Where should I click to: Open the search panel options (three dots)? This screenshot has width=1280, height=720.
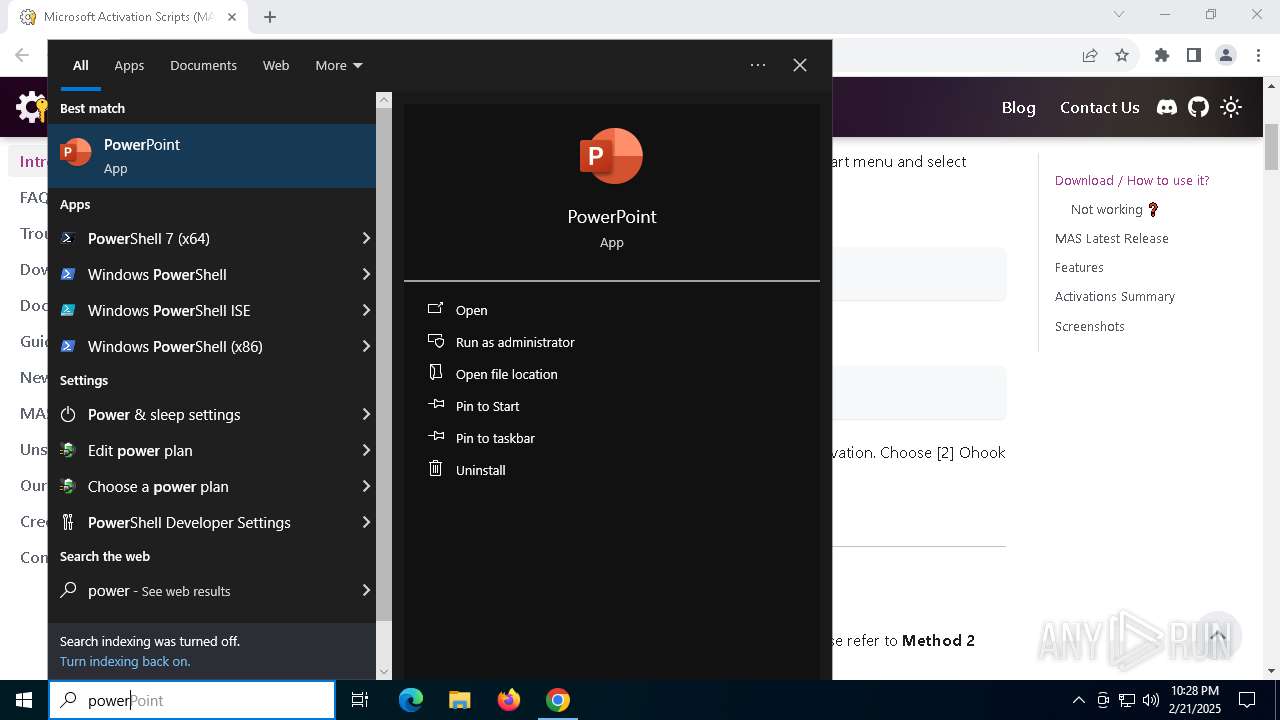(x=758, y=65)
